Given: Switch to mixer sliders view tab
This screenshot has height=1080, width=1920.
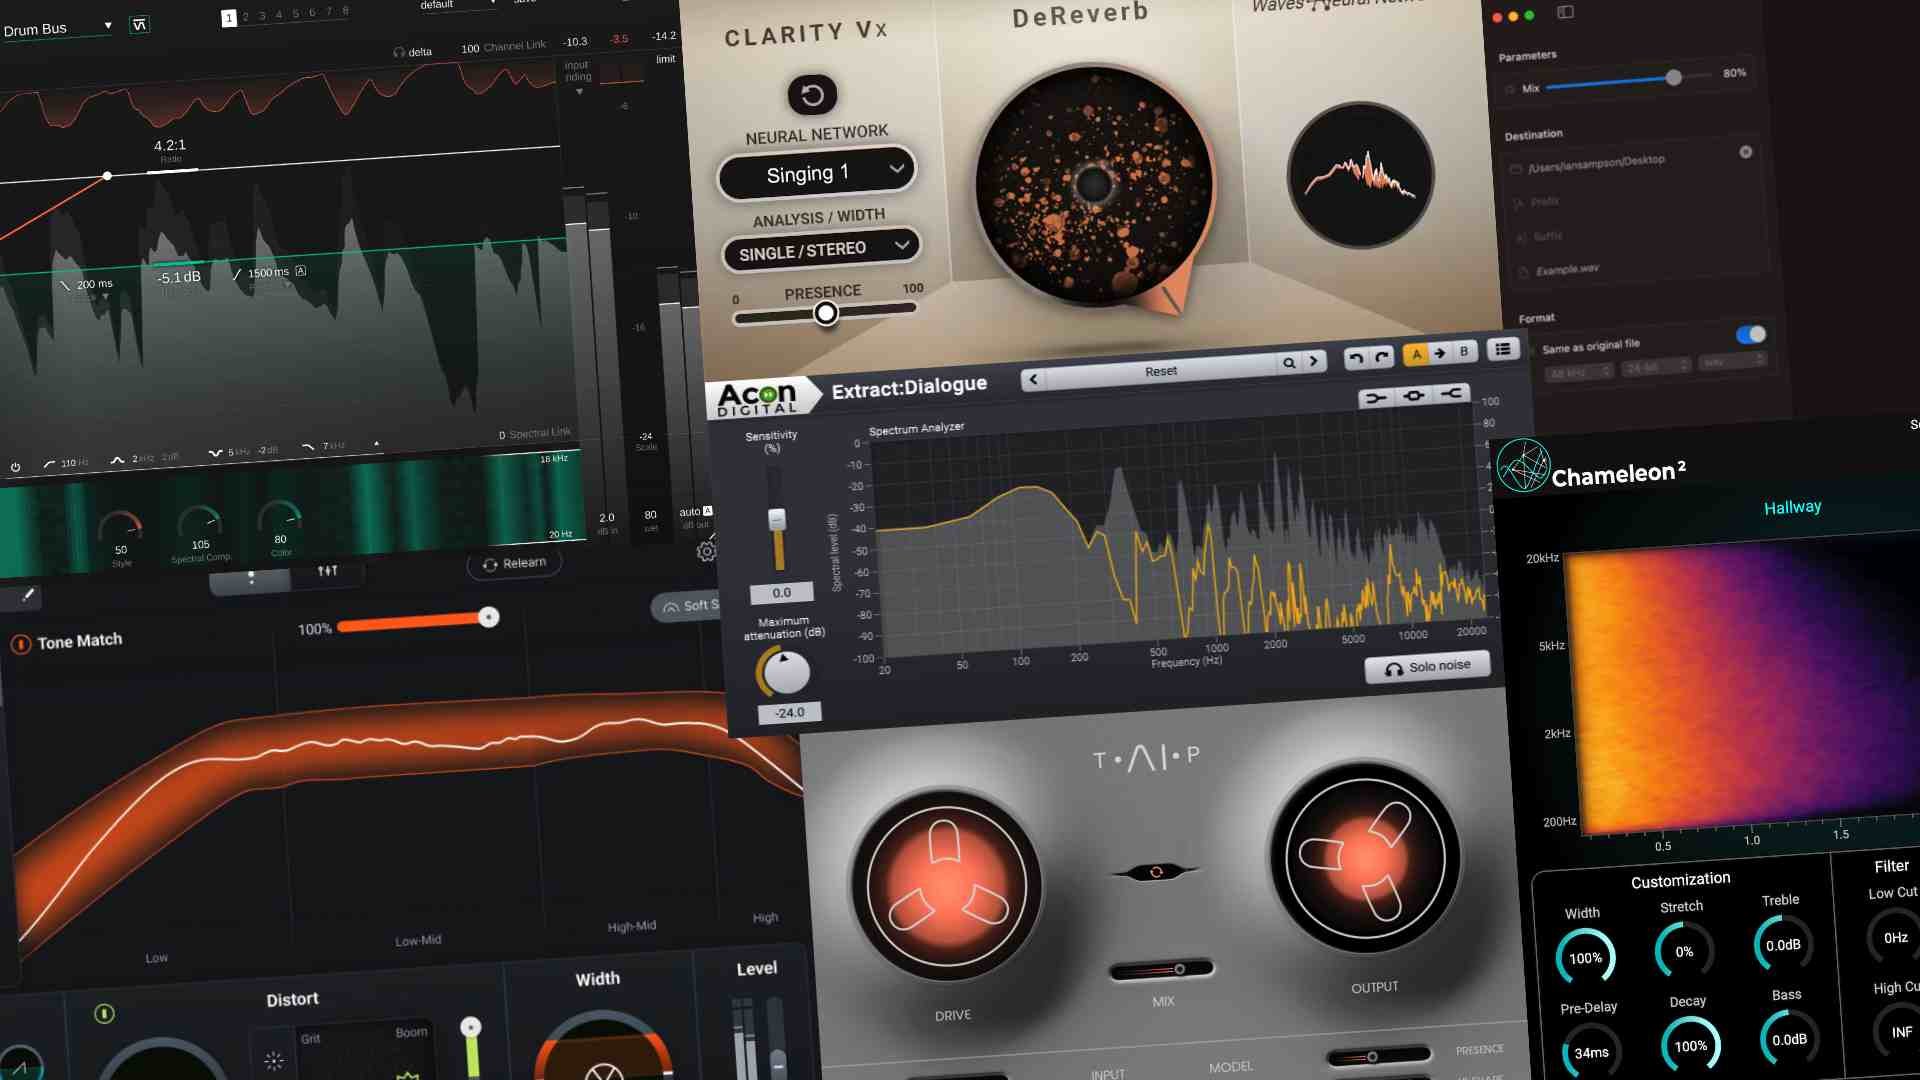Looking at the screenshot, I should [x=327, y=571].
